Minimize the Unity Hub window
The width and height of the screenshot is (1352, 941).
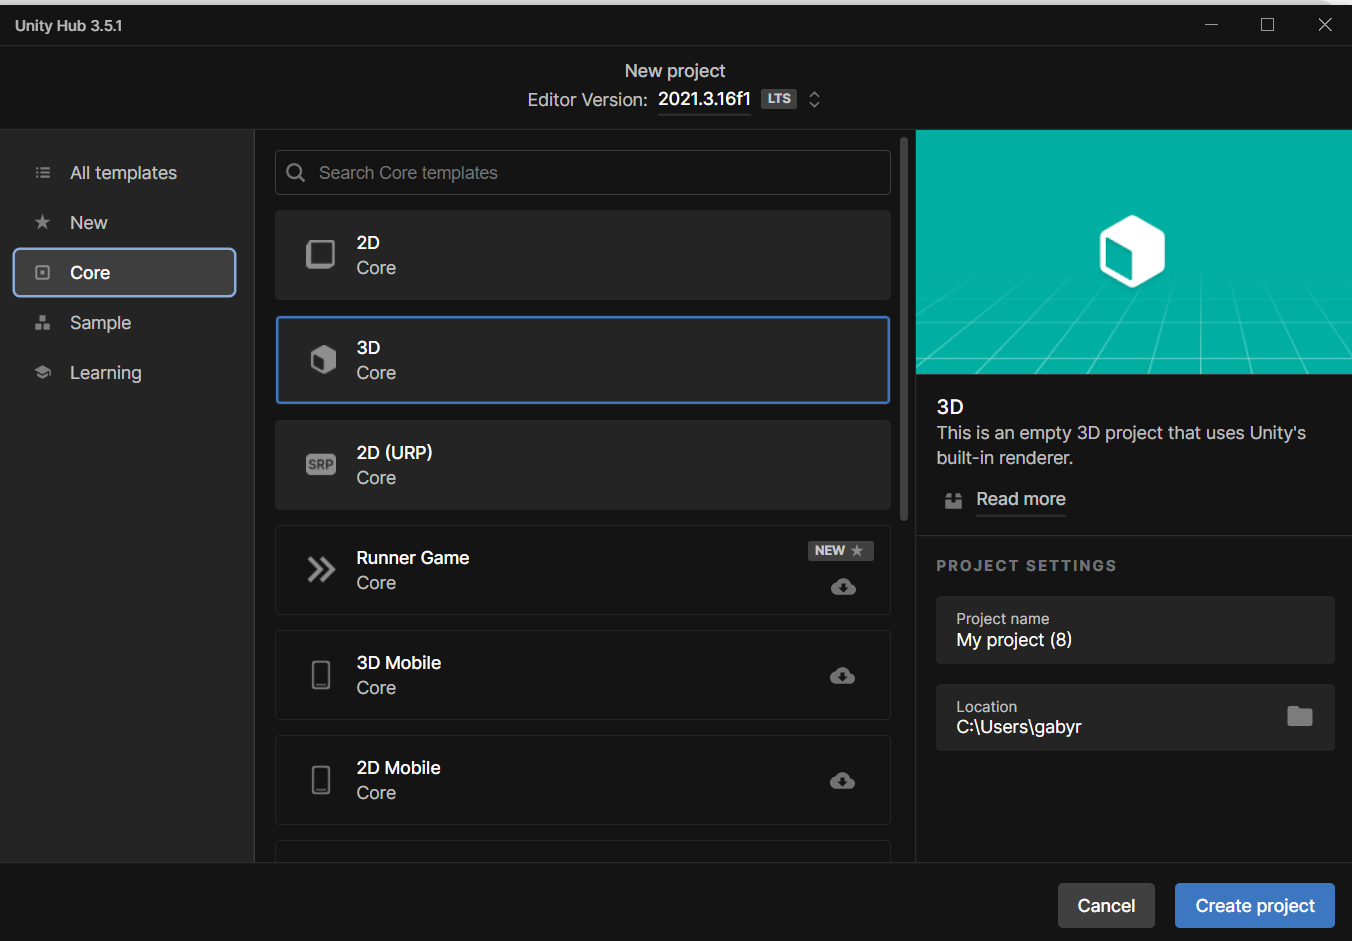click(x=1211, y=25)
